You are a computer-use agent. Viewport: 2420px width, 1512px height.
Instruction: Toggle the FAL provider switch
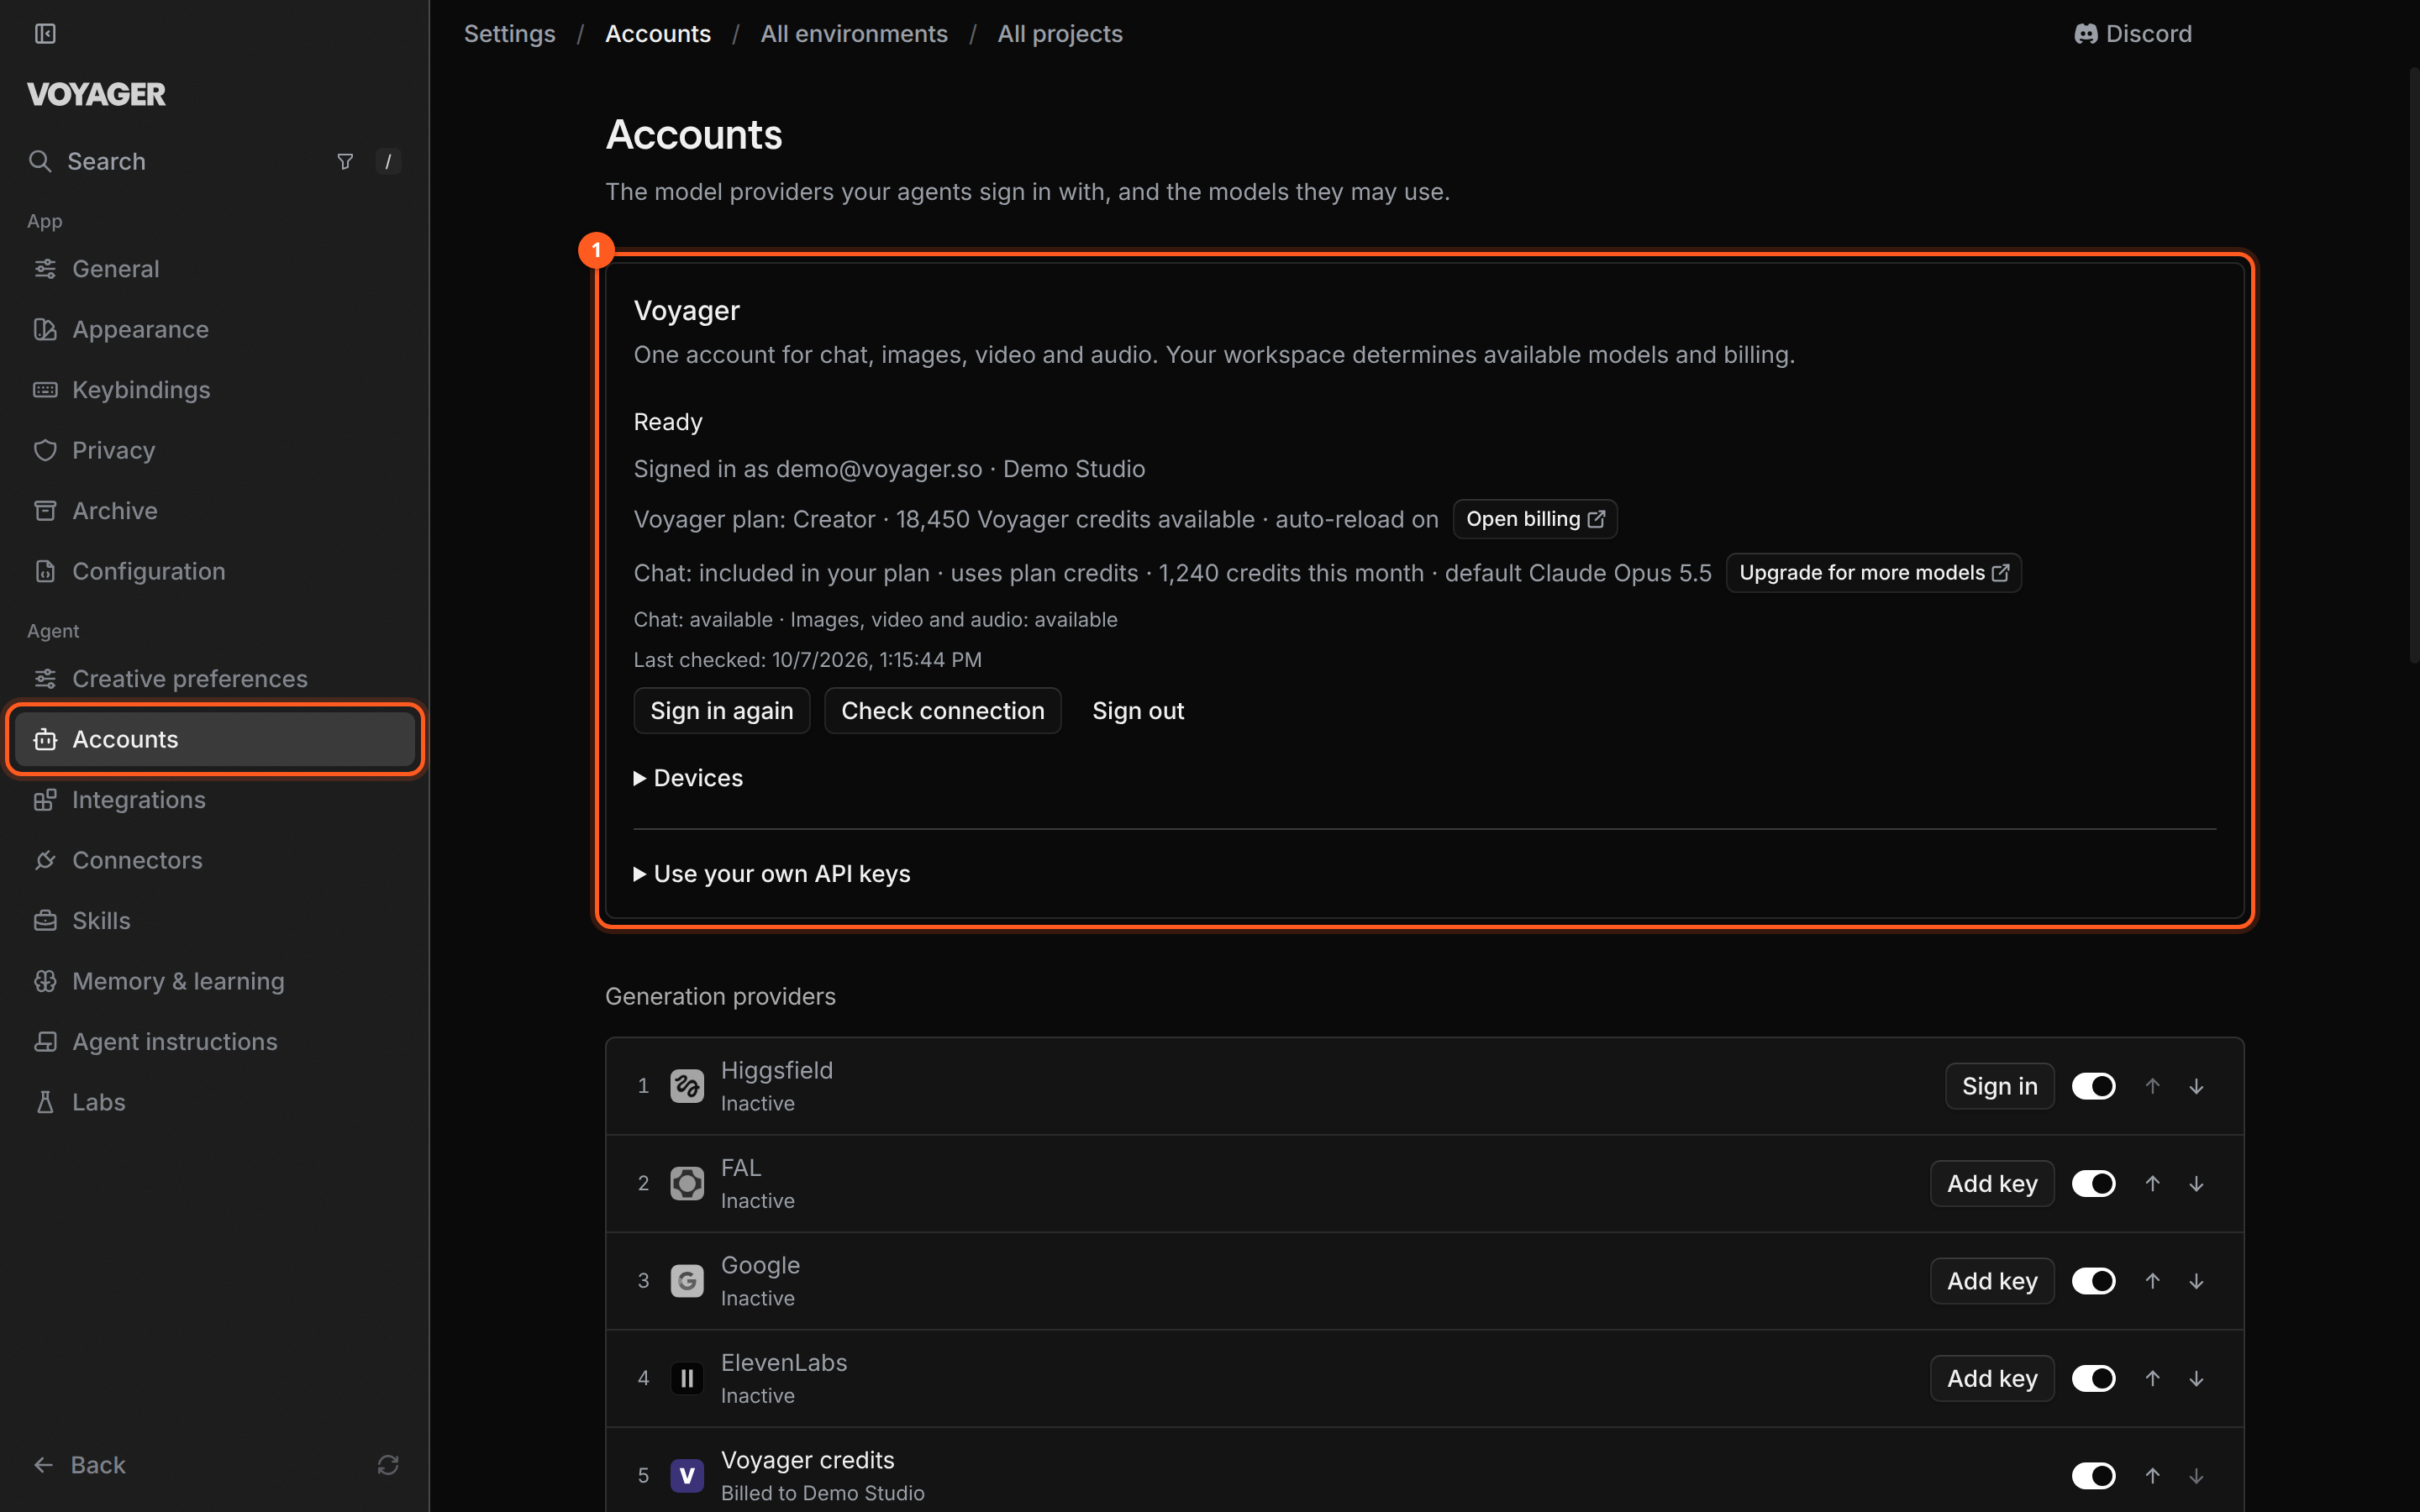pyautogui.click(x=2093, y=1184)
